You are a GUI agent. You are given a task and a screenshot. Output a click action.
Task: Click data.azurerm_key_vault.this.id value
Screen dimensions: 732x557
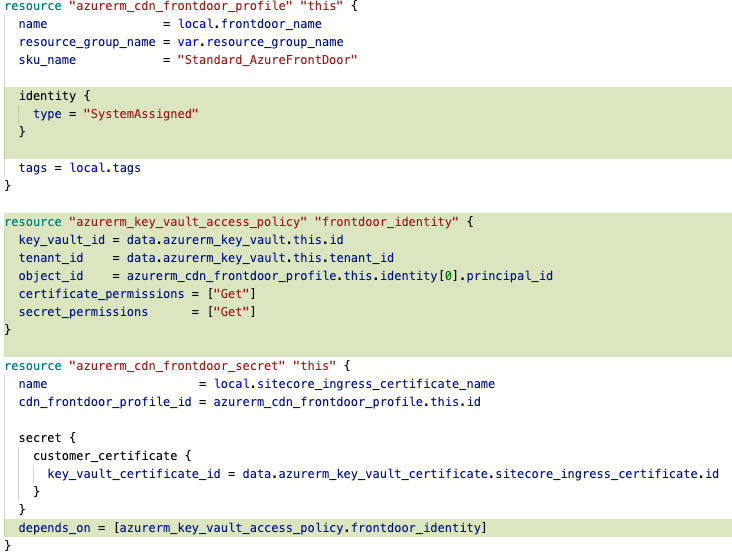tap(235, 240)
